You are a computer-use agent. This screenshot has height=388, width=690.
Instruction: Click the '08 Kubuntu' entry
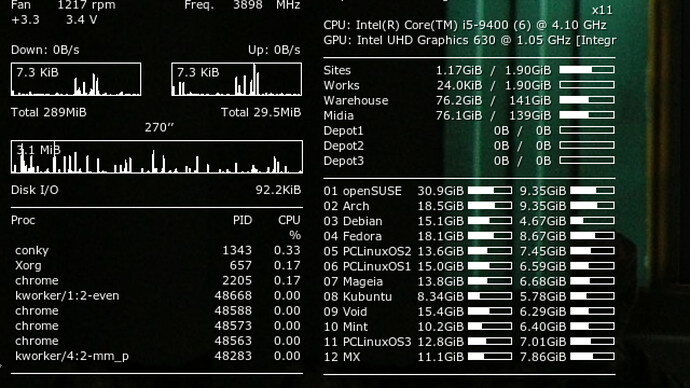click(358, 296)
